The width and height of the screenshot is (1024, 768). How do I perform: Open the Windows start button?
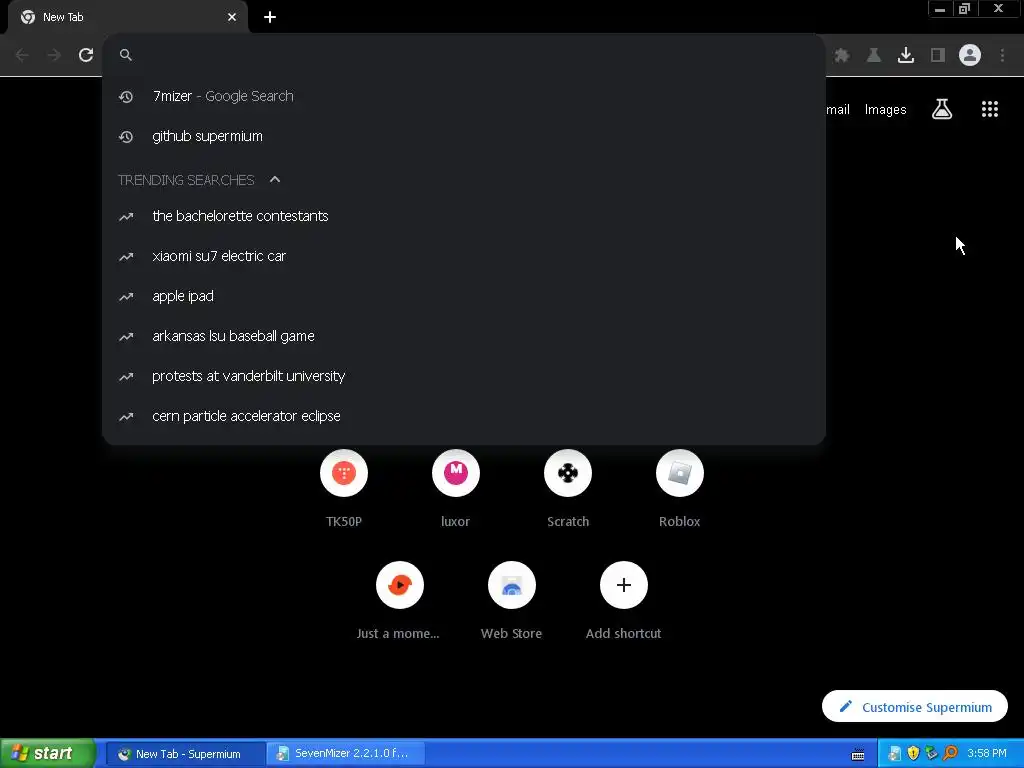[x=47, y=753]
